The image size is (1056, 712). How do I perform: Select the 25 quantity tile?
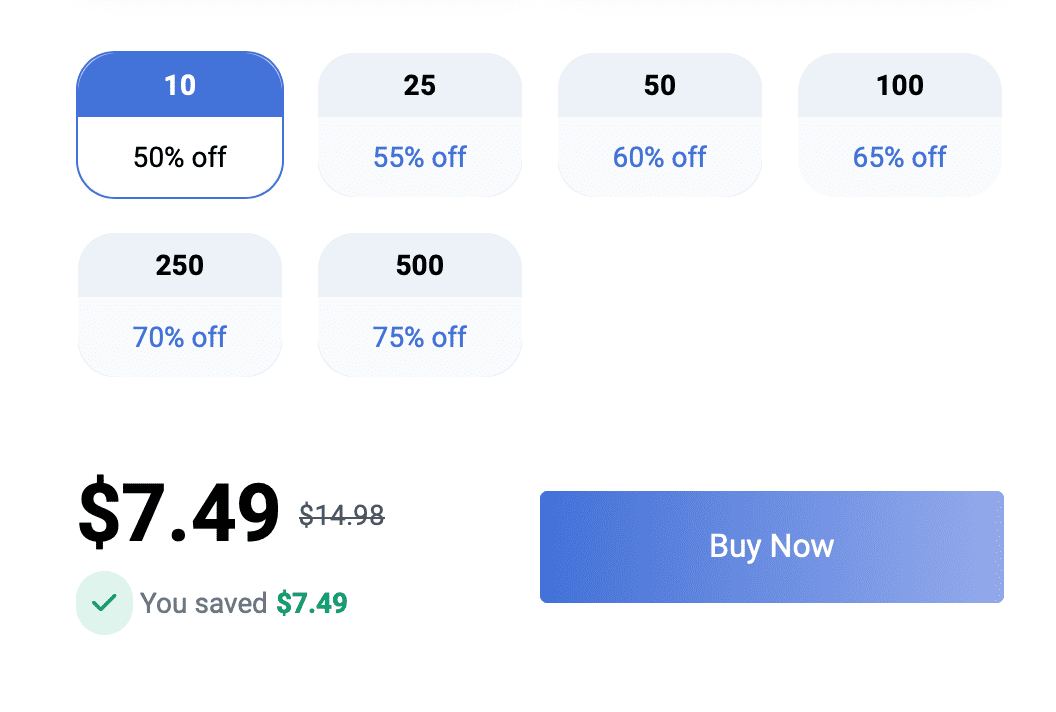point(419,124)
